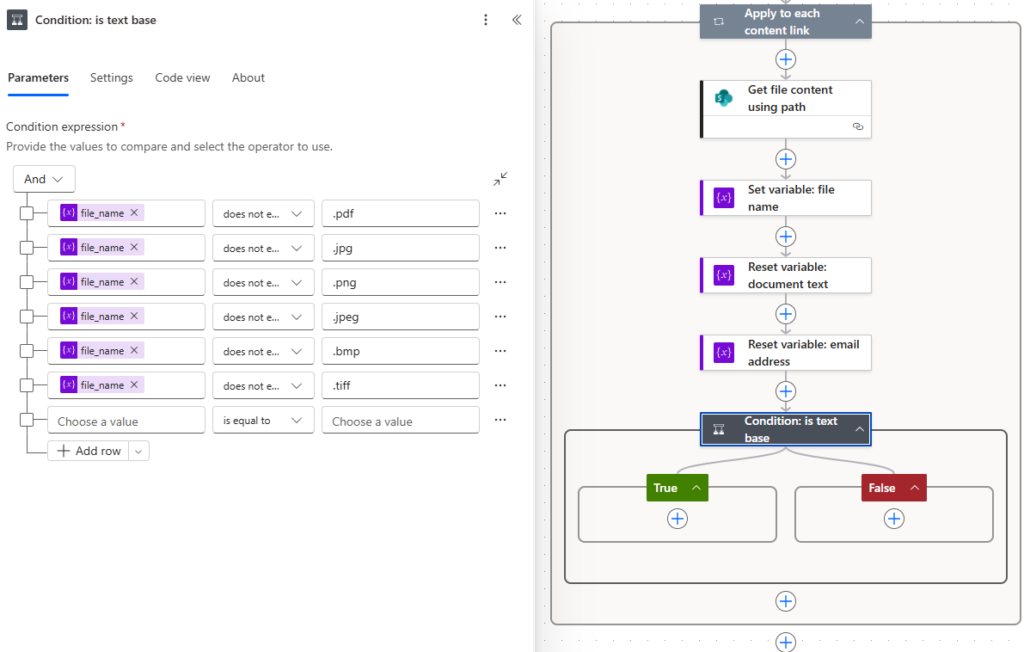This screenshot has width=1024, height=652.
Task: Check the box for the .png row
Action: (27, 282)
